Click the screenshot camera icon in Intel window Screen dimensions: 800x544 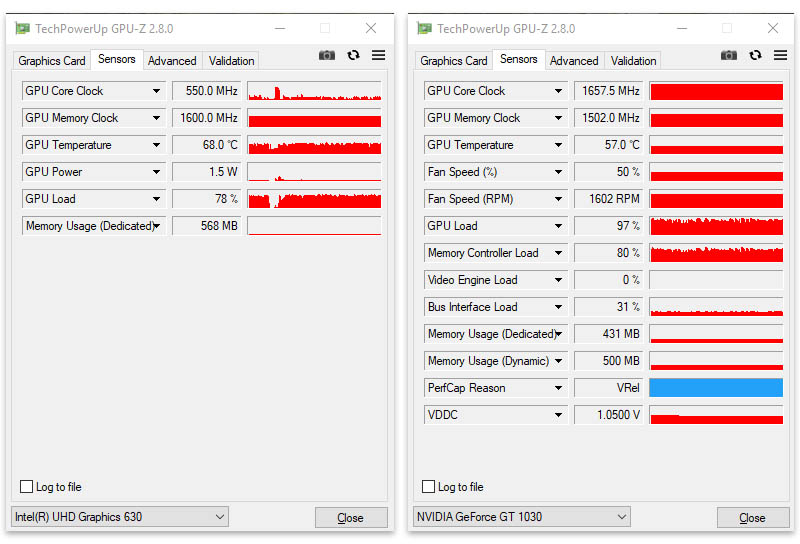click(x=327, y=55)
